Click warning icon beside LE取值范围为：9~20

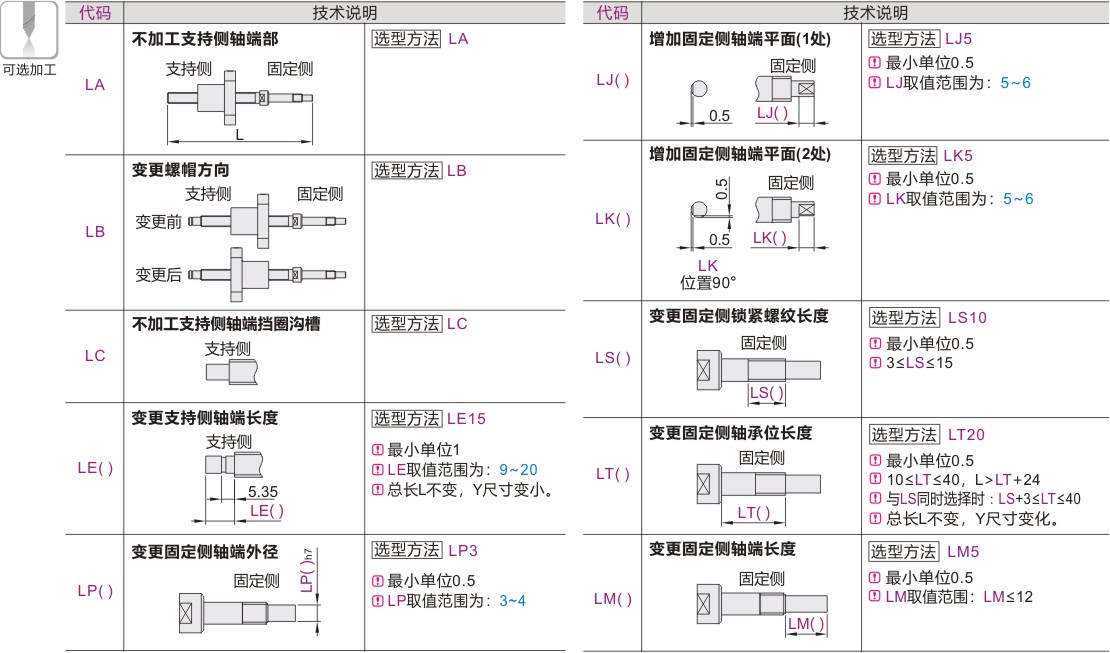(377, 470)
